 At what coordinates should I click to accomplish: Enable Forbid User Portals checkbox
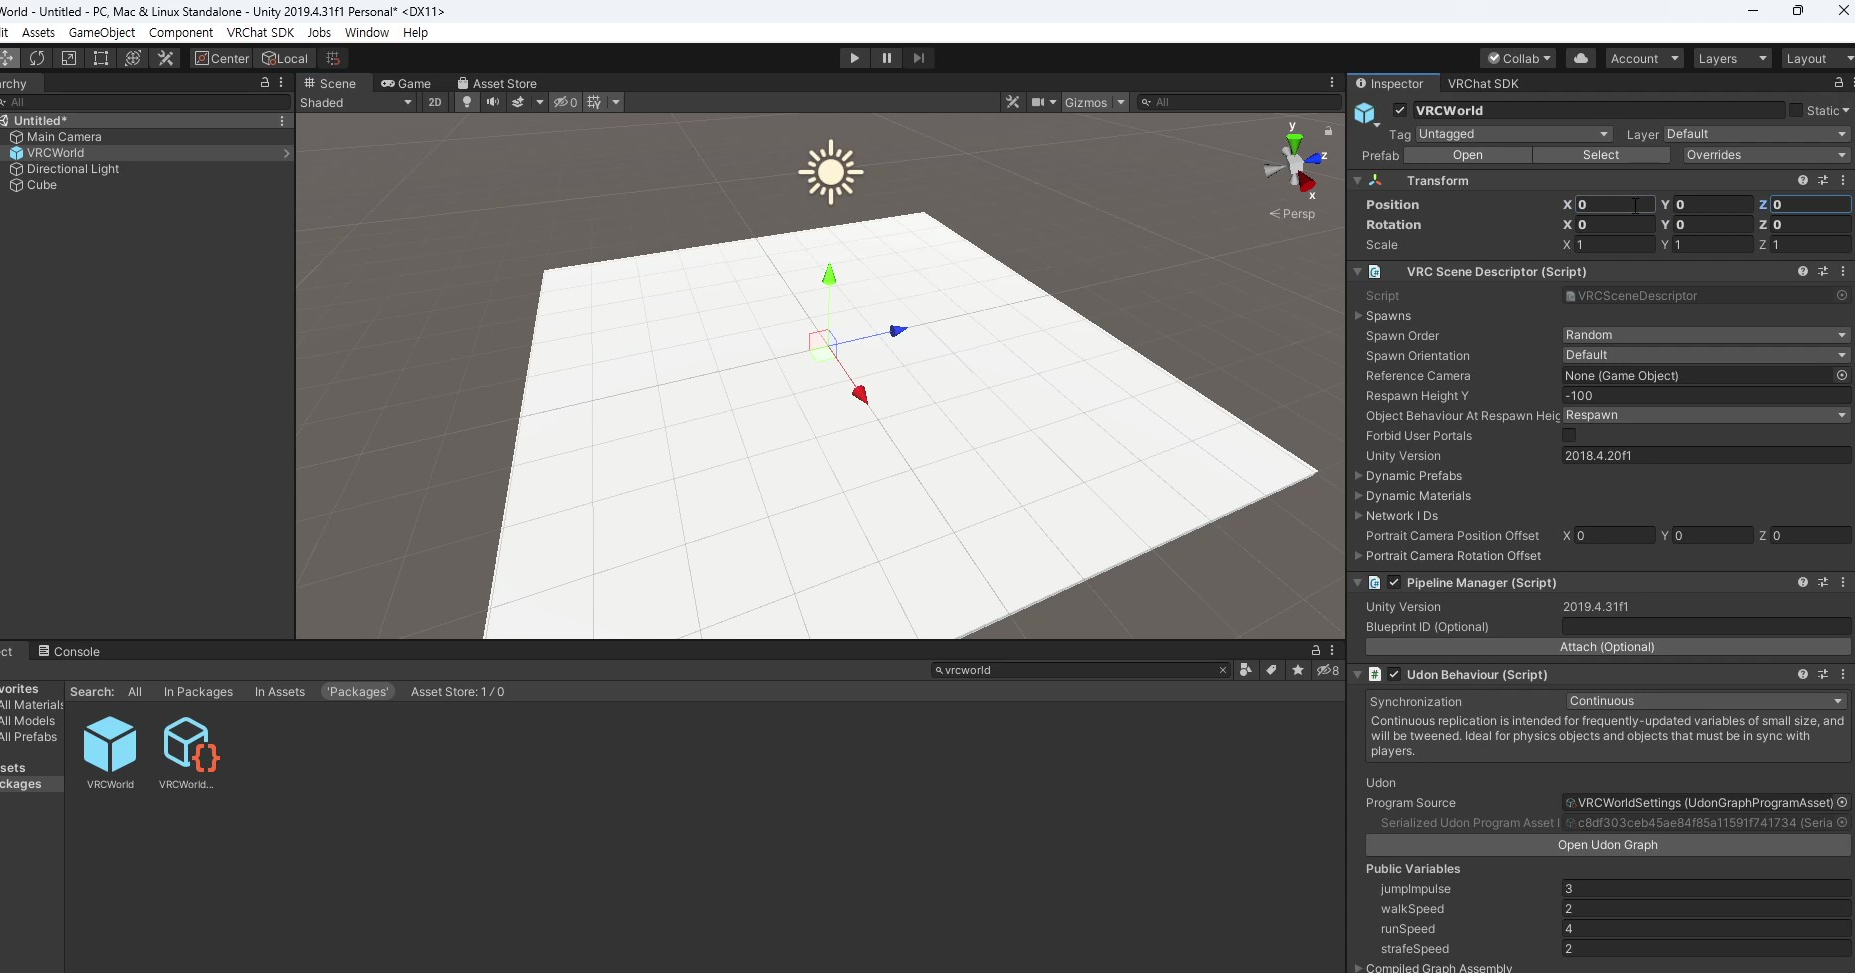click(1569, 435)
